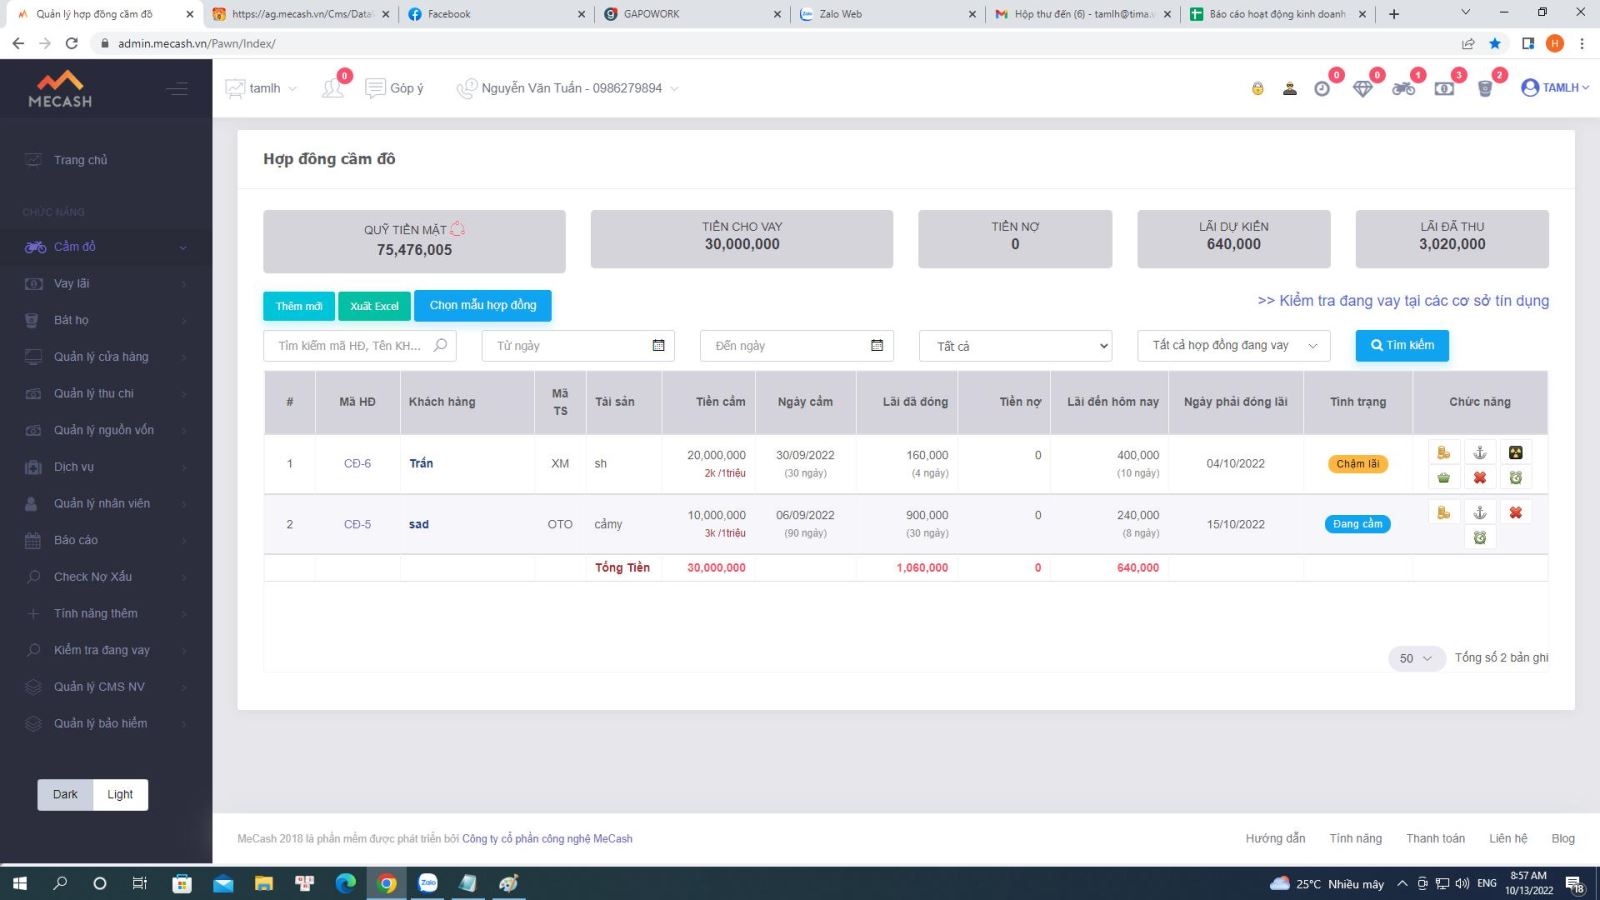Refresh the cash fund icon beside QUỸ TIỀN MẶT
1600x900 pixels.
point(458,229)
